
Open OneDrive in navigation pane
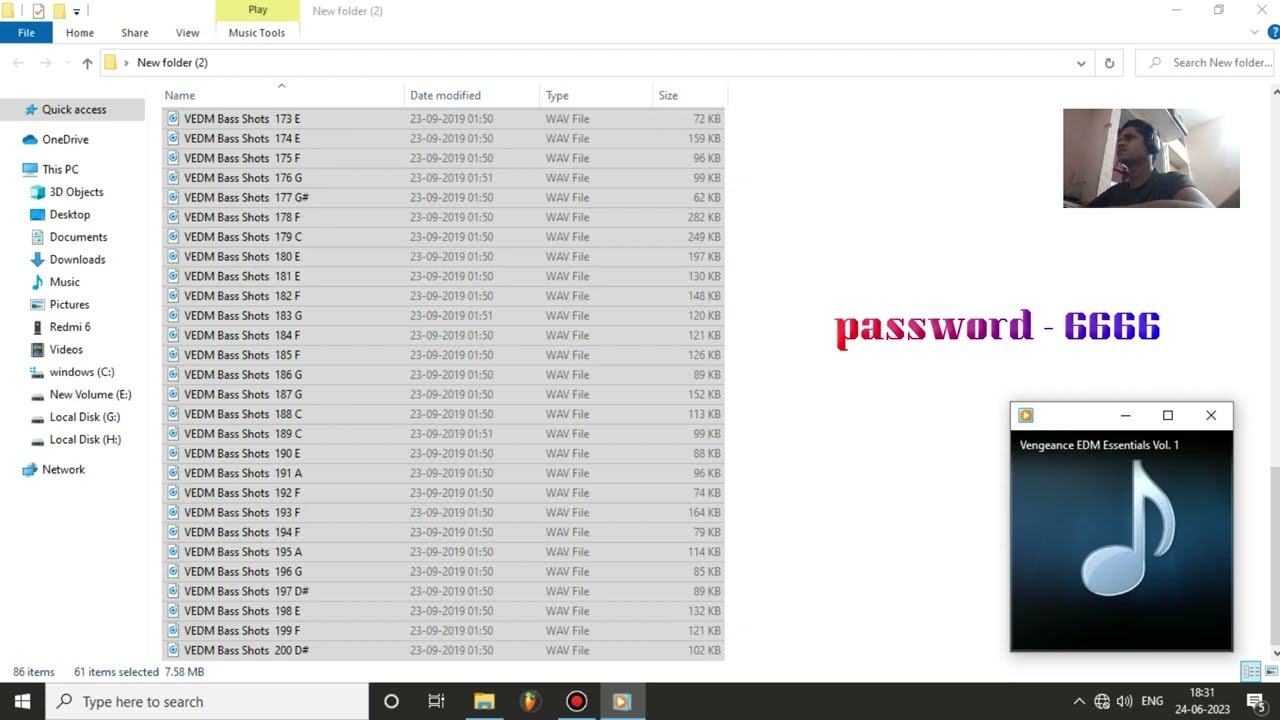pos(65,140)
